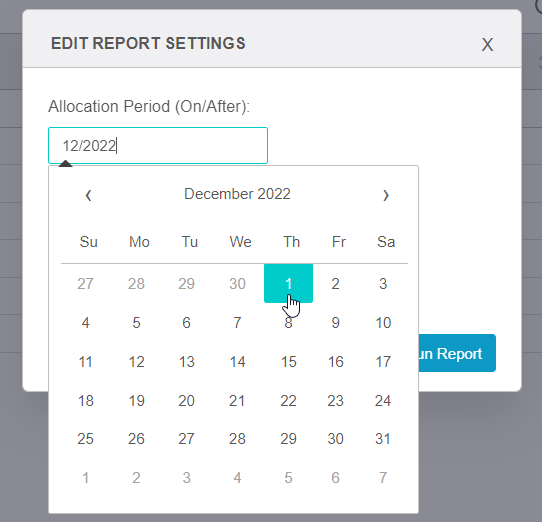542x522 pixels.
Task: Go to previous month in calendar
Action: click(88, 195)
